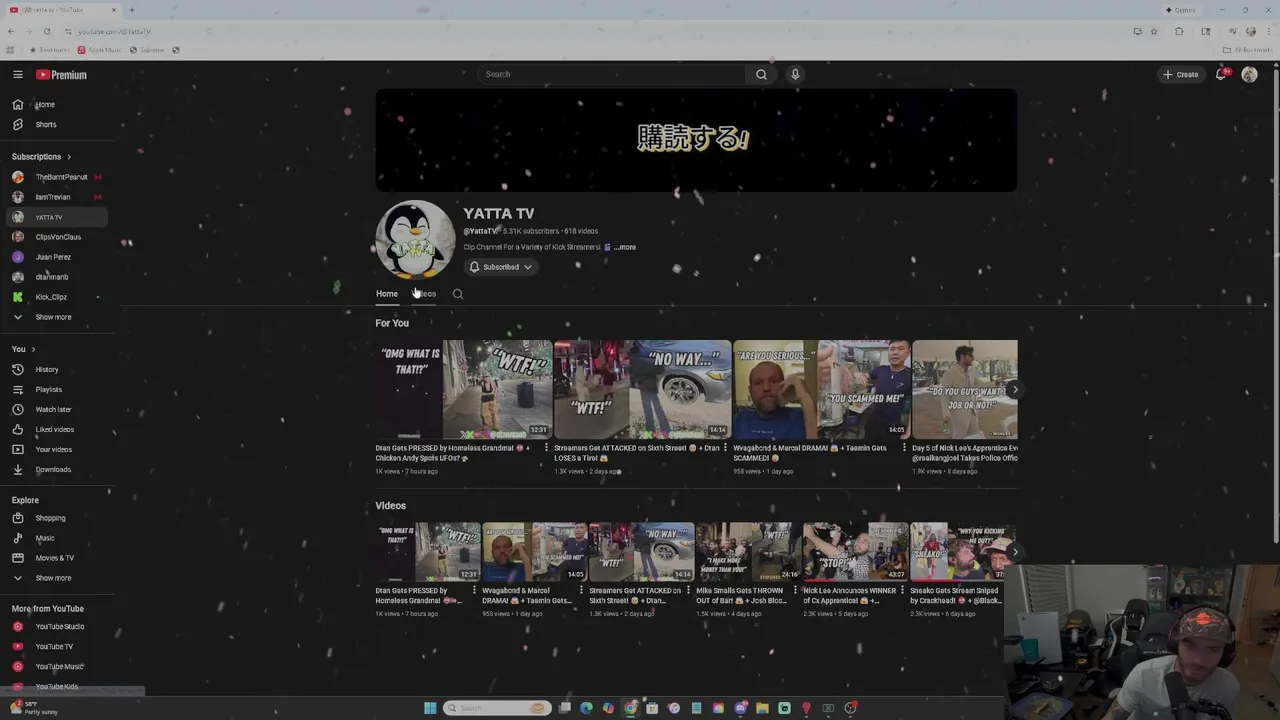The width and height of the screenshot is (1280, 720).
Task: Reload the page in the browser
Action: click(x=46, y=31)
